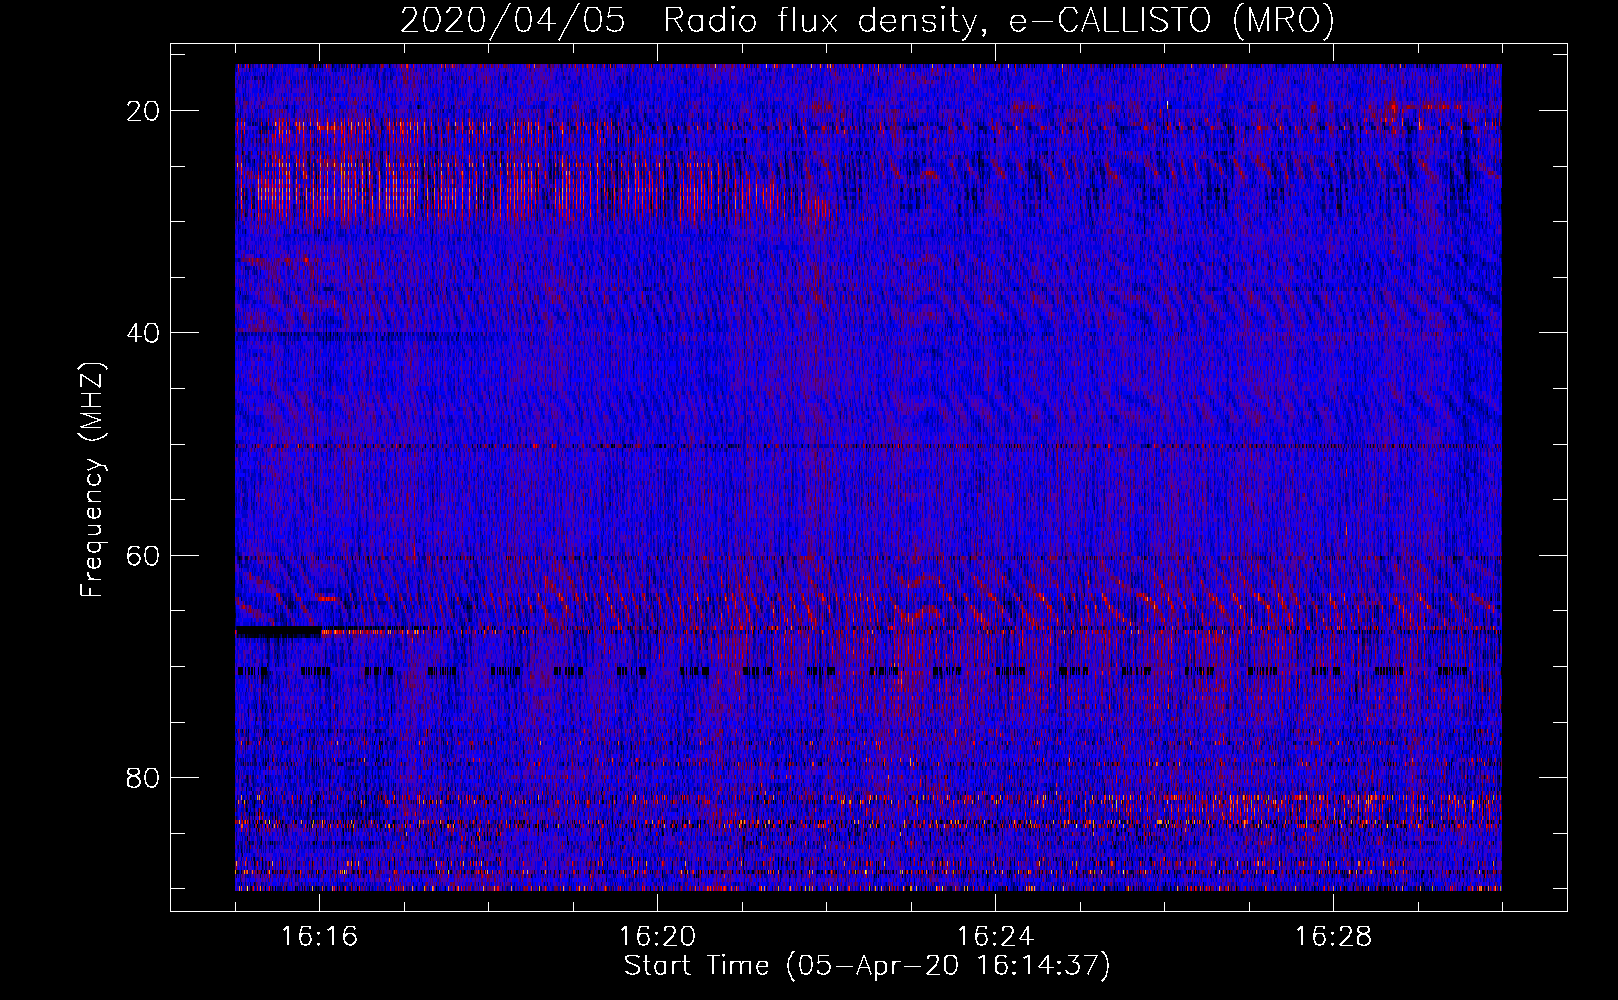This screenshot has width=1618, height=1000.
Task: Click the time tick label "16:24"
Action: pos(995,936)
